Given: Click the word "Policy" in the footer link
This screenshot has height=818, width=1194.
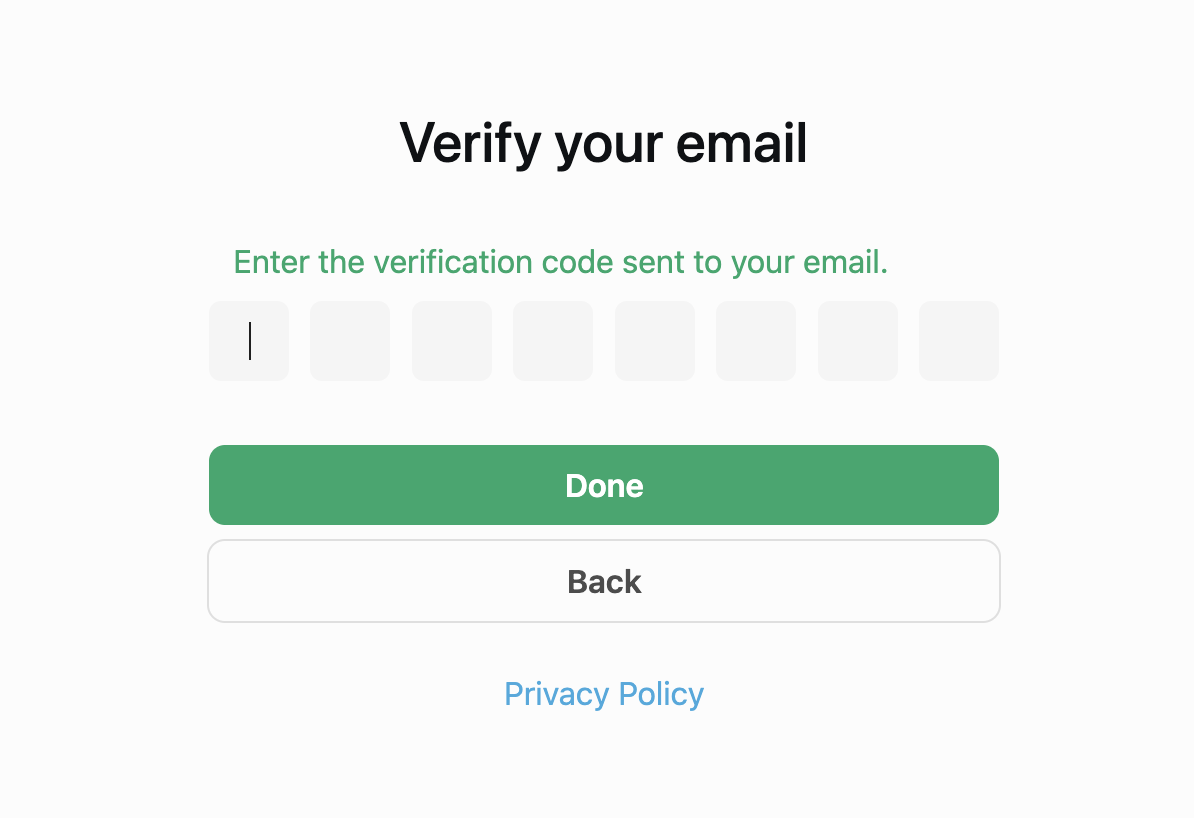Looking at the screenshot, I should click(x=661, y=694).
